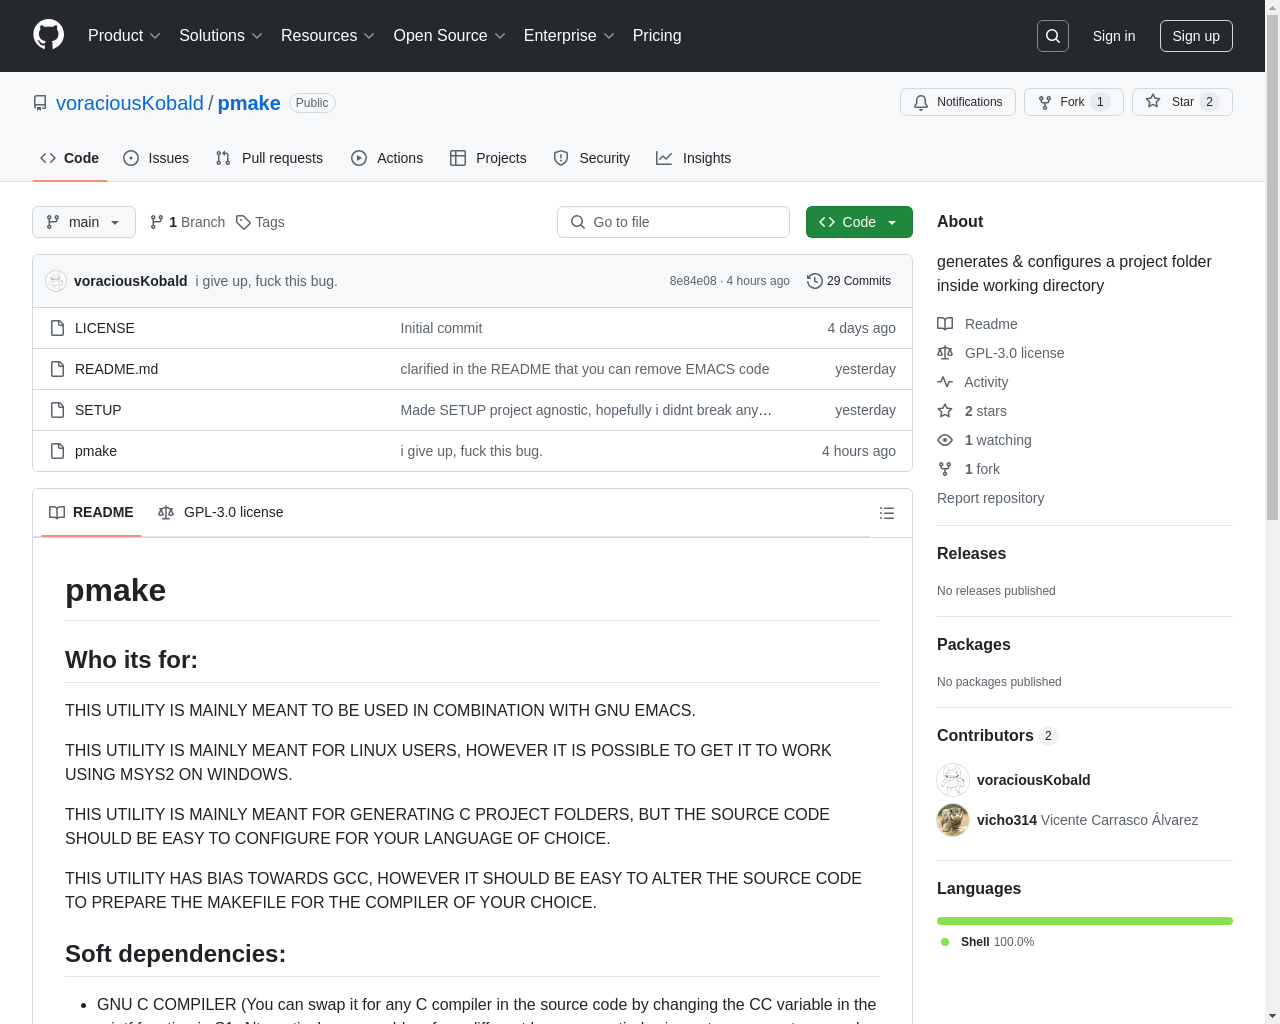
Task: Open the 'Initial commit' message link
Action: click(x=441, y=328)
